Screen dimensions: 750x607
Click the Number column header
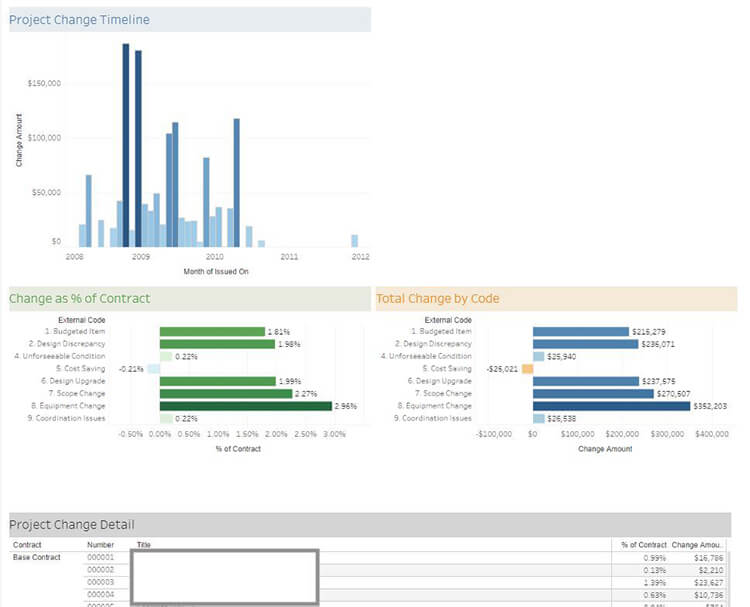(x=100, y=545)
